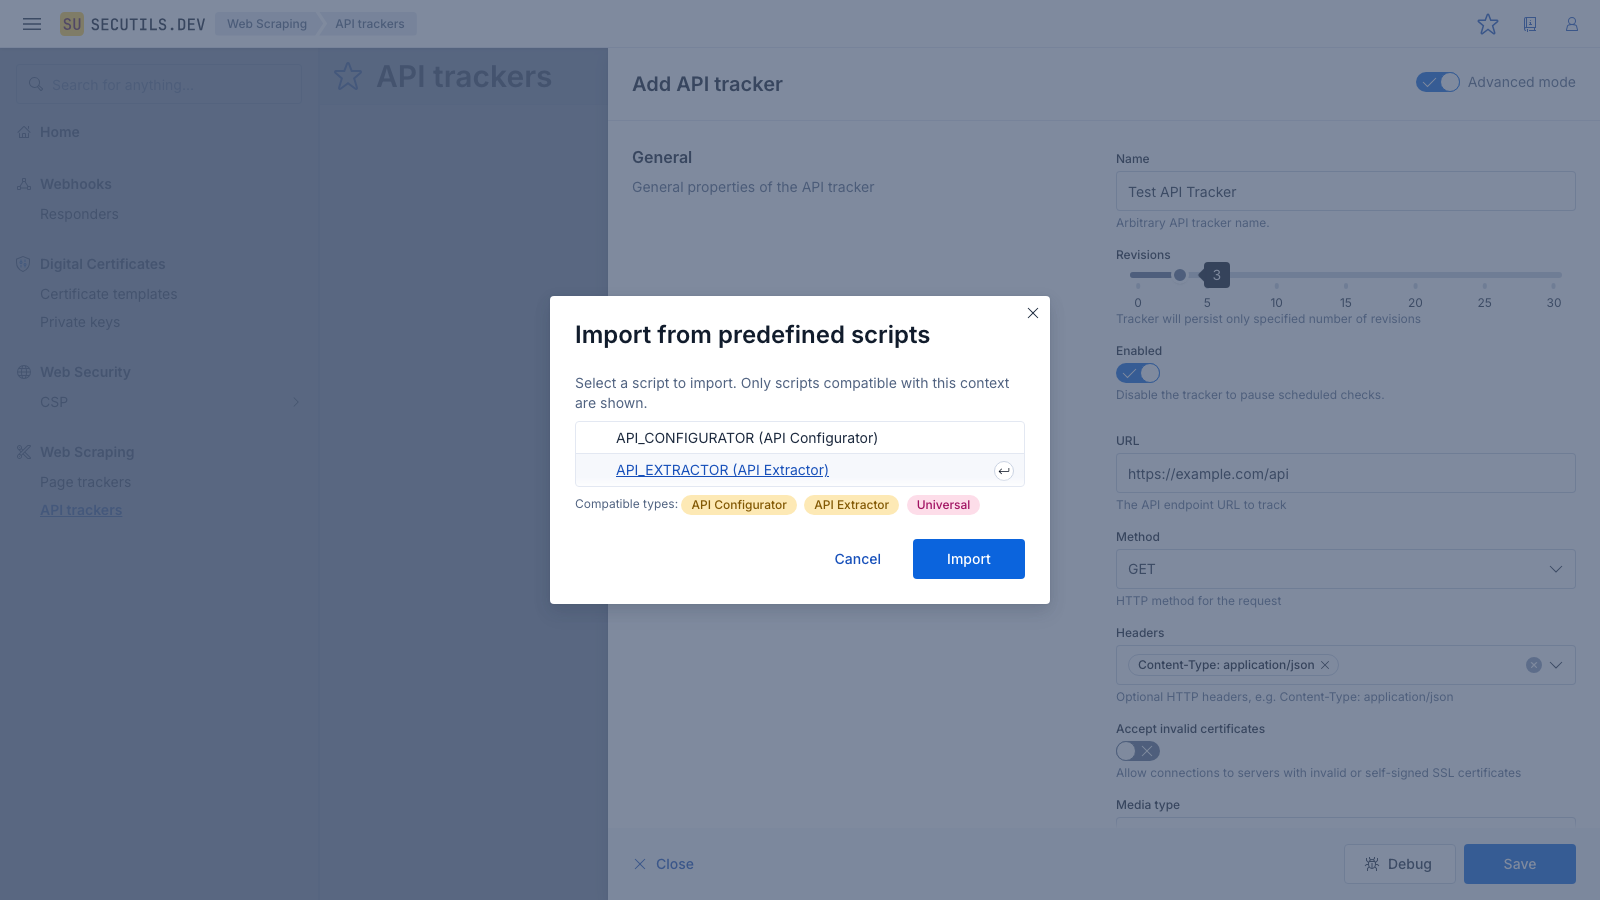Select the API_EXTRACTOR script option
Image resolution: width=1600 pixels, height=900 pixels.
click(x=722, y=470)
